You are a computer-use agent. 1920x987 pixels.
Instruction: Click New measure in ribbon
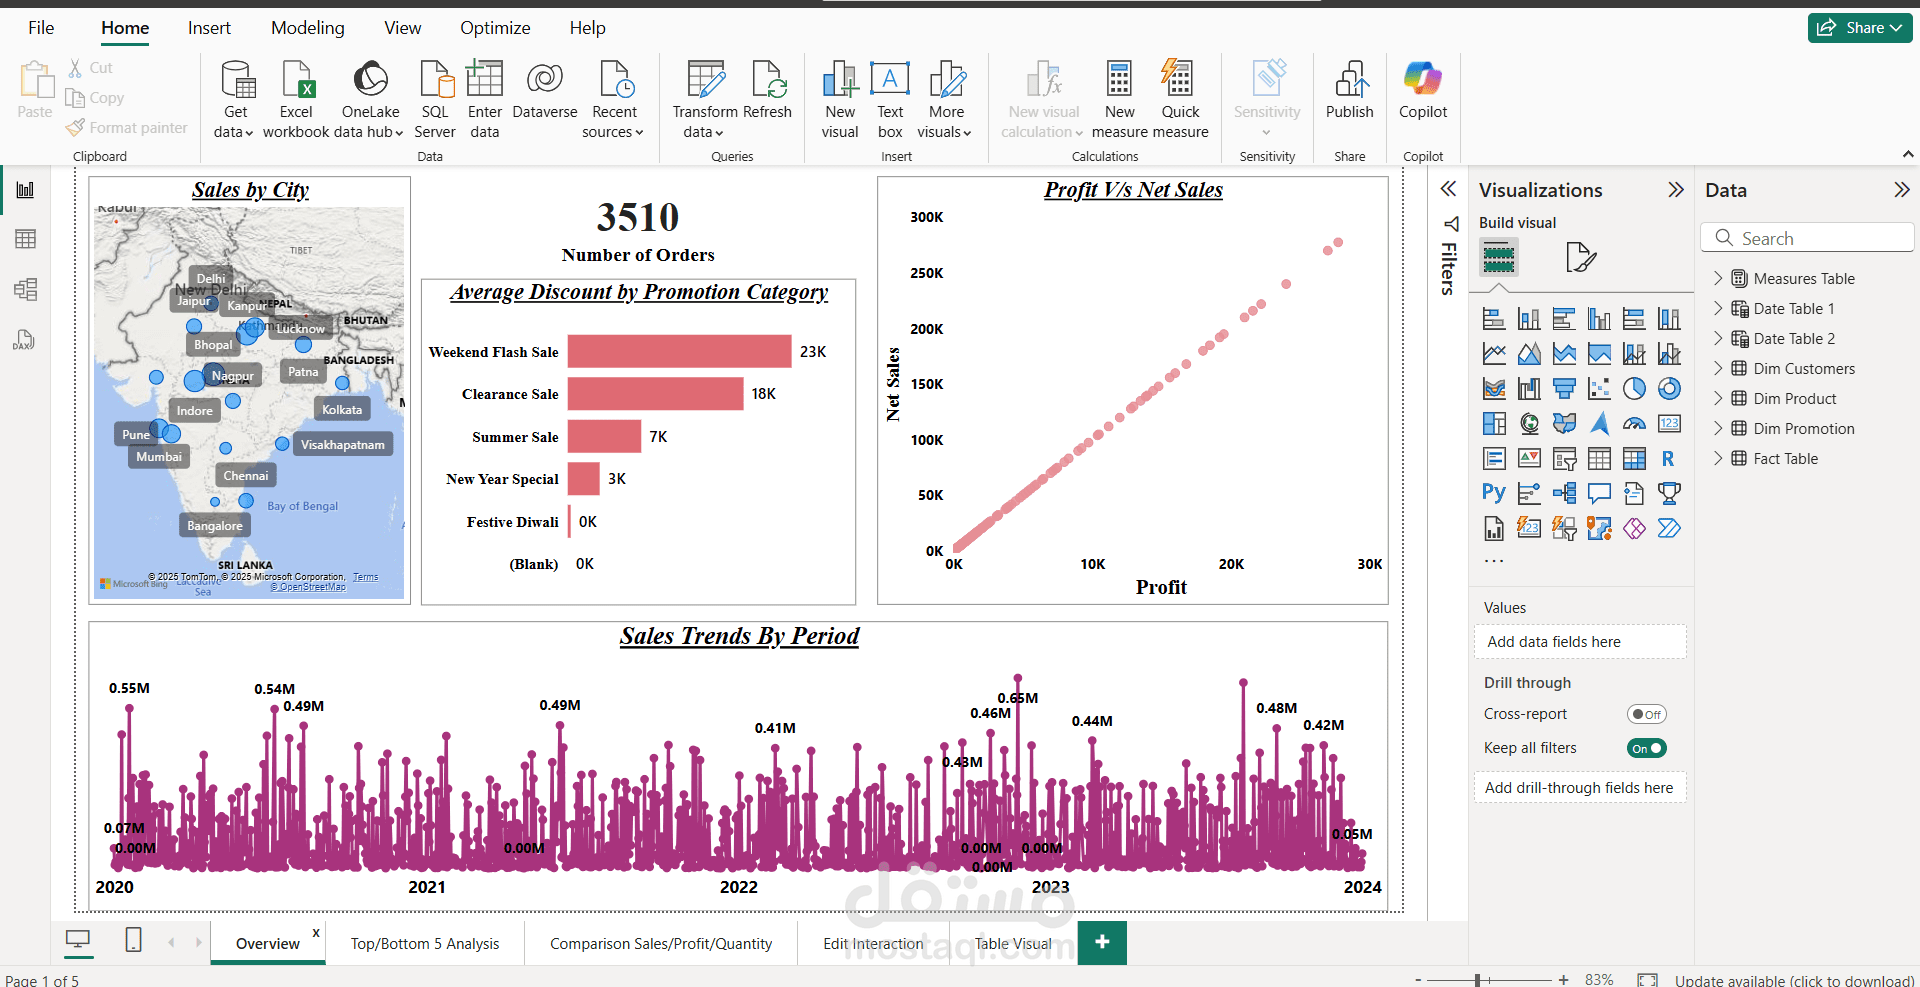1119,100
